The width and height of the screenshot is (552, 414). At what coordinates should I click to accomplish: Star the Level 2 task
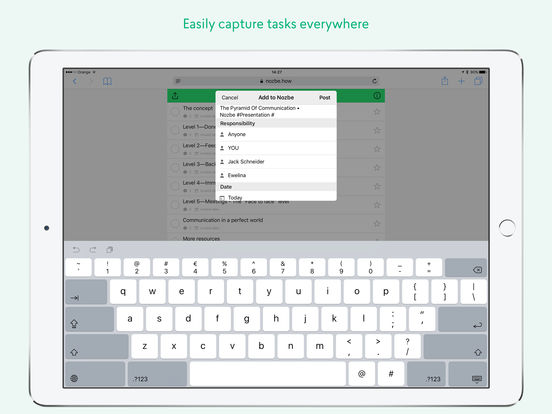click(x=377, y=149)
